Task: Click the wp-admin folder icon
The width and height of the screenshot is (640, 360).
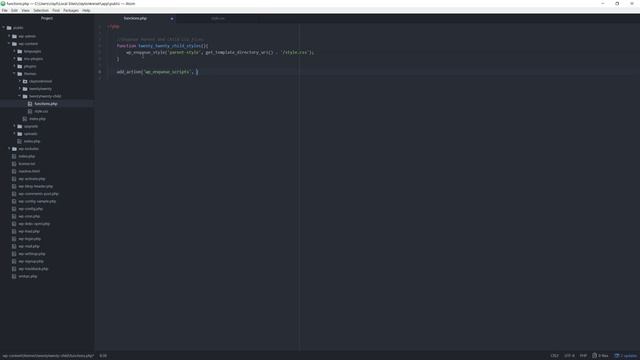Action: [14, 36]
